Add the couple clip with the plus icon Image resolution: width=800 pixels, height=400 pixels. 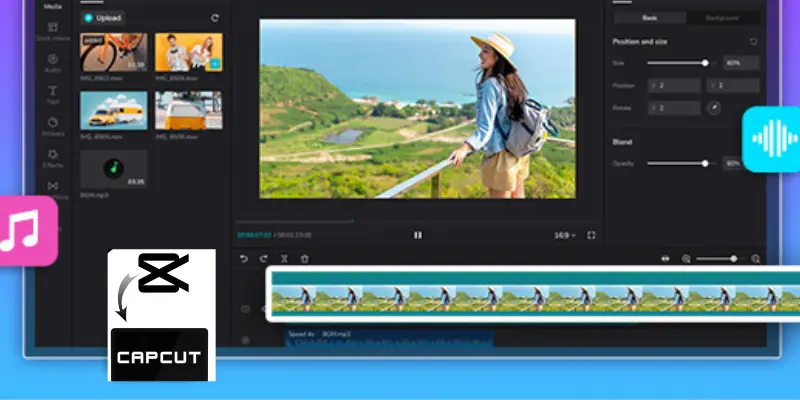coord(215,64)
